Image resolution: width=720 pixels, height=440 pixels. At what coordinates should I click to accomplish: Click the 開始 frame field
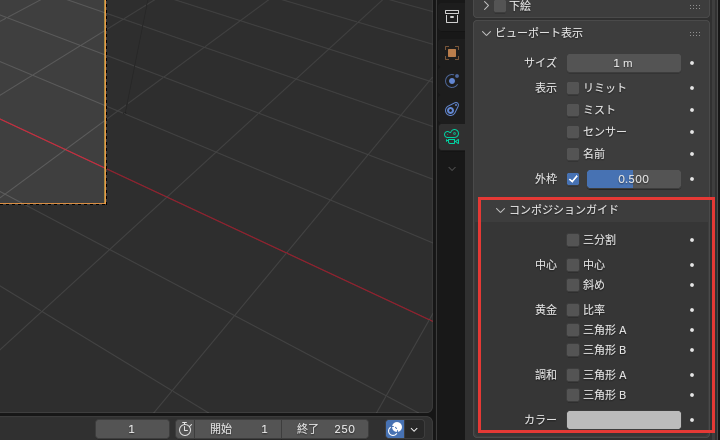238,429
